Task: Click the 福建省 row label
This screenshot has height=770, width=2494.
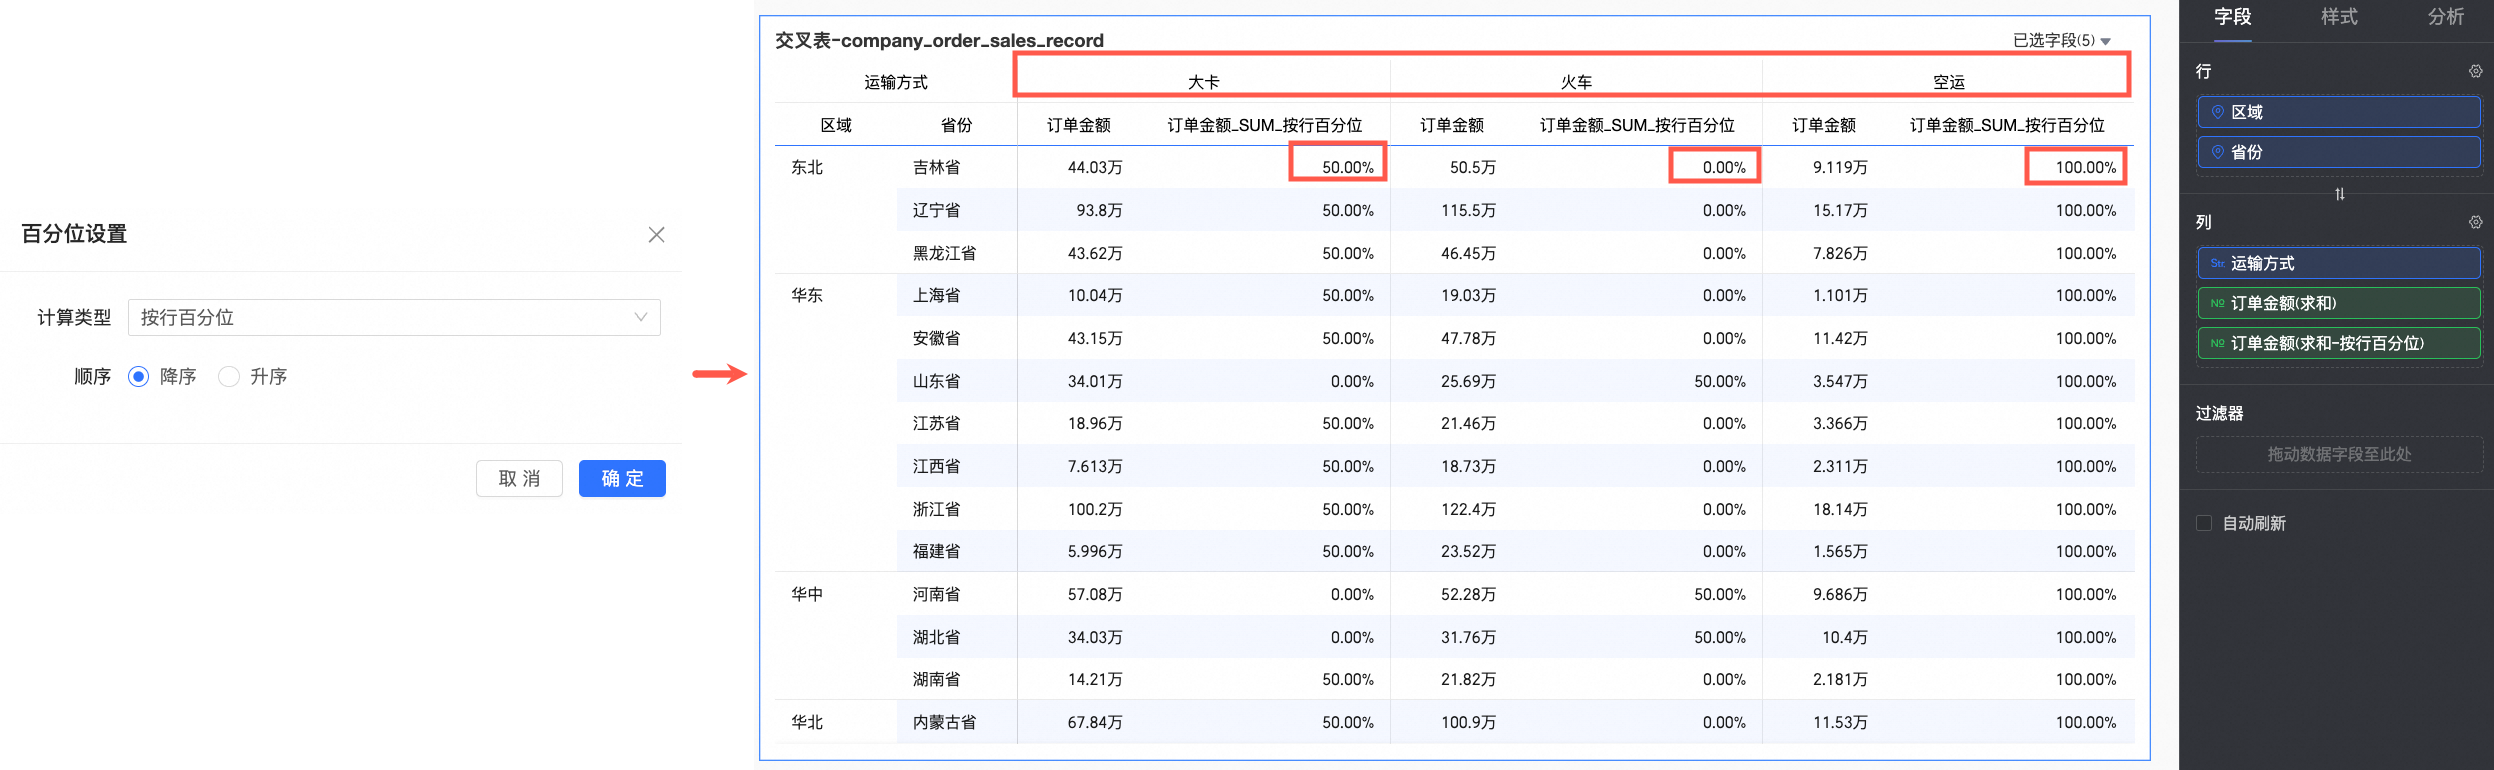Action: click(936, 551)
